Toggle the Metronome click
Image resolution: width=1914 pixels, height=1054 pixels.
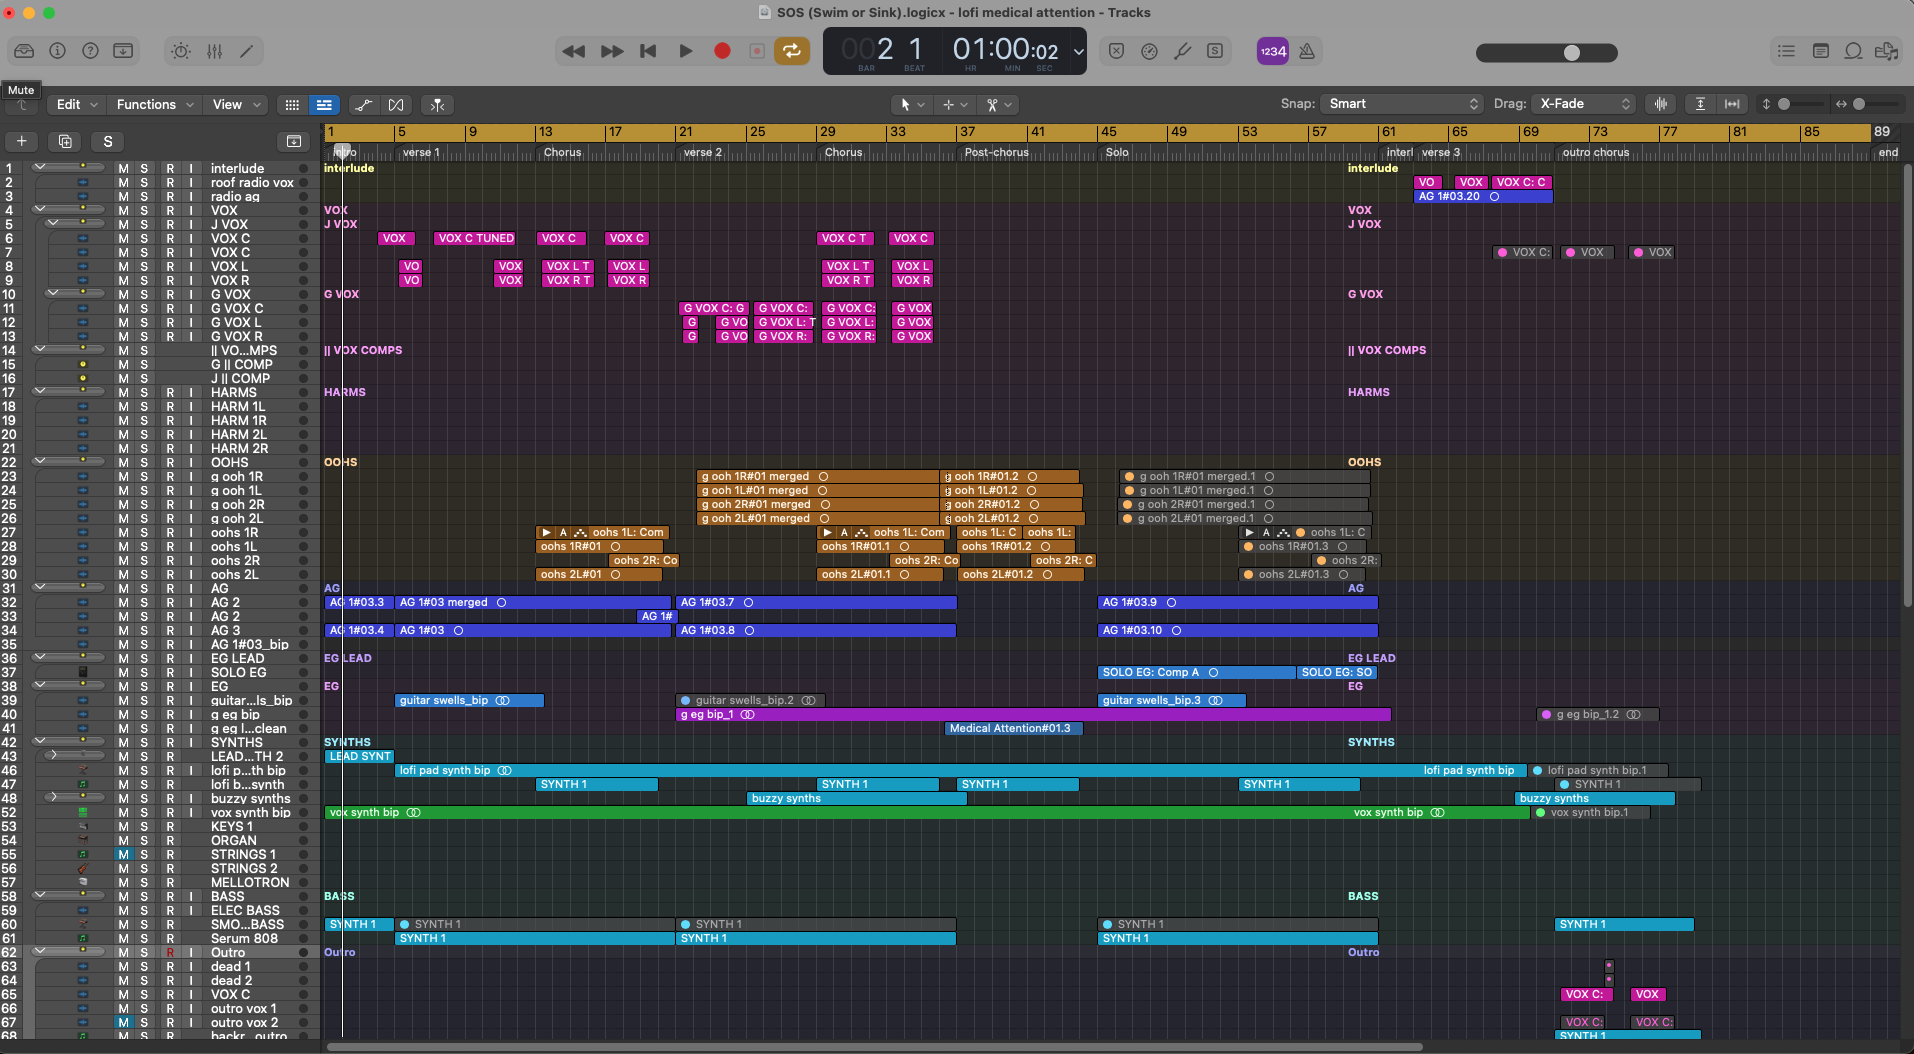click(x=1307, y=51)
